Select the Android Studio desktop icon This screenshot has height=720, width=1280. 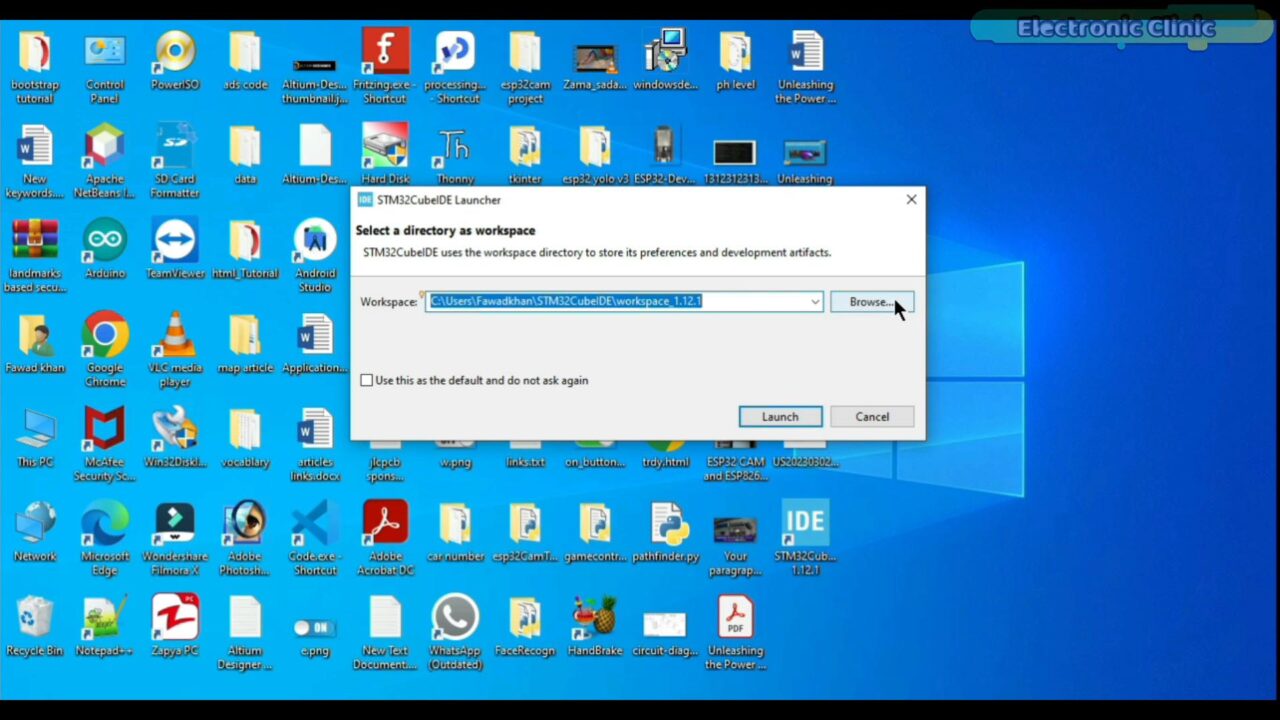coord(315,256)
